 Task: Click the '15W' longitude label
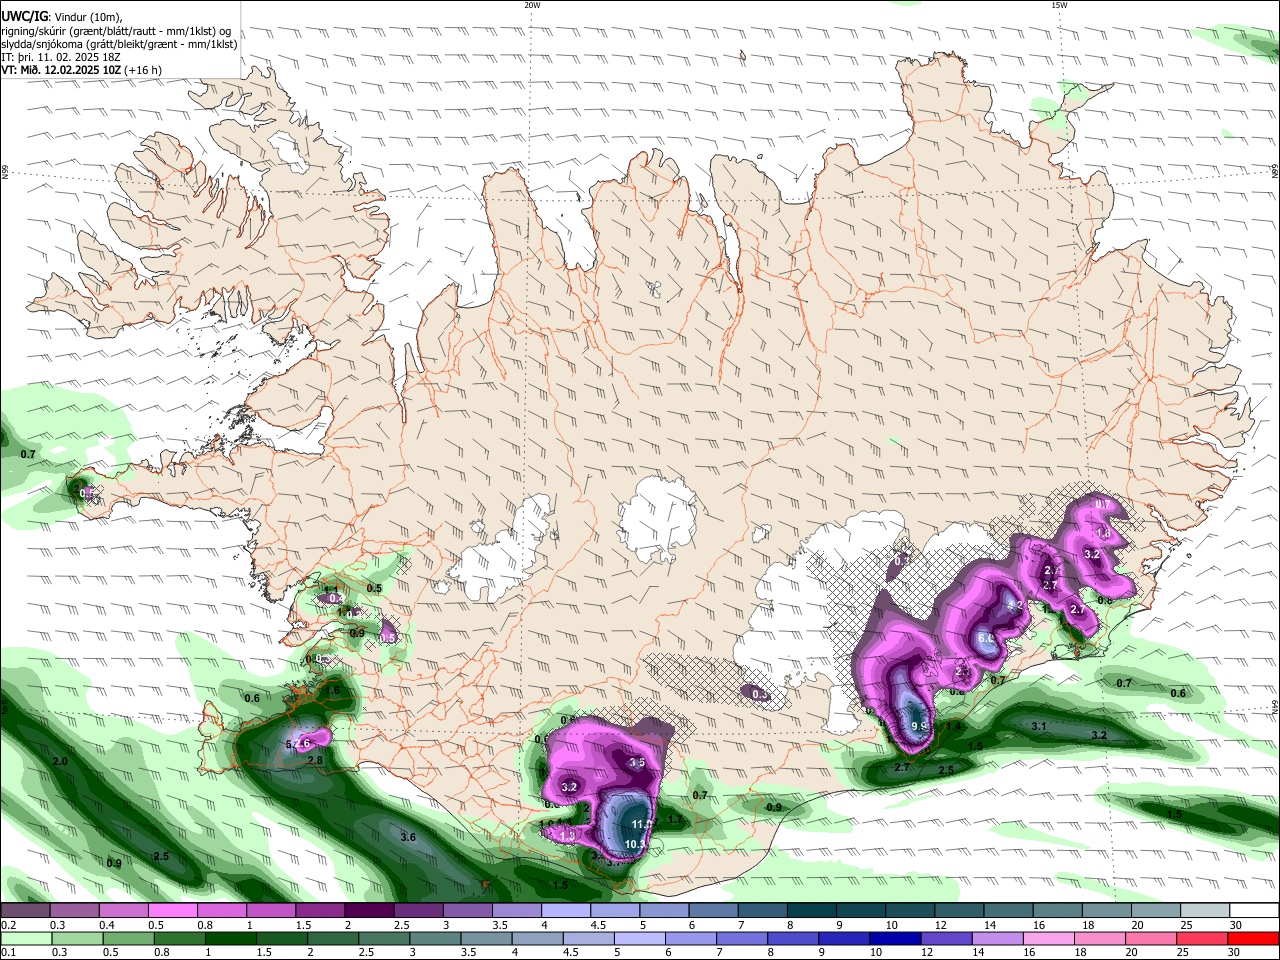pos(1059,5)
